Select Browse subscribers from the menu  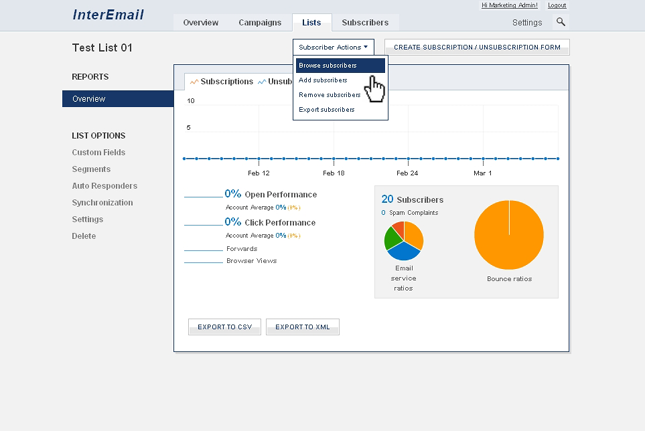pyautogui.click(x=328, y=65)
